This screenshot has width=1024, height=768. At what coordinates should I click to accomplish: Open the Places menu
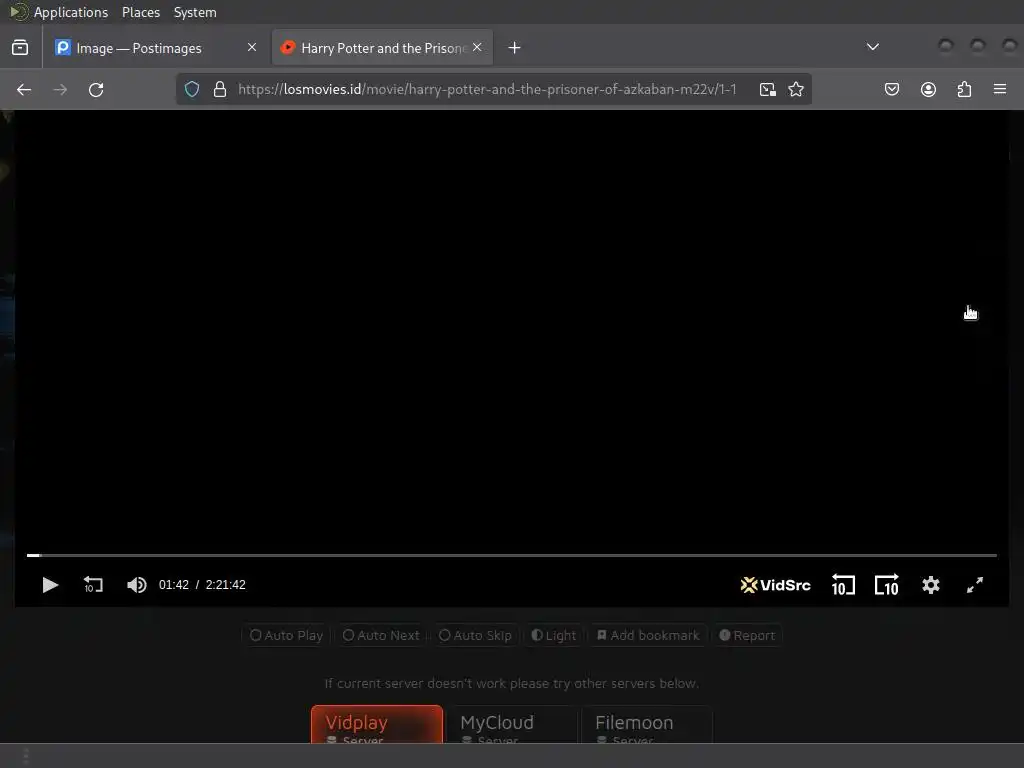click(140, 12)
